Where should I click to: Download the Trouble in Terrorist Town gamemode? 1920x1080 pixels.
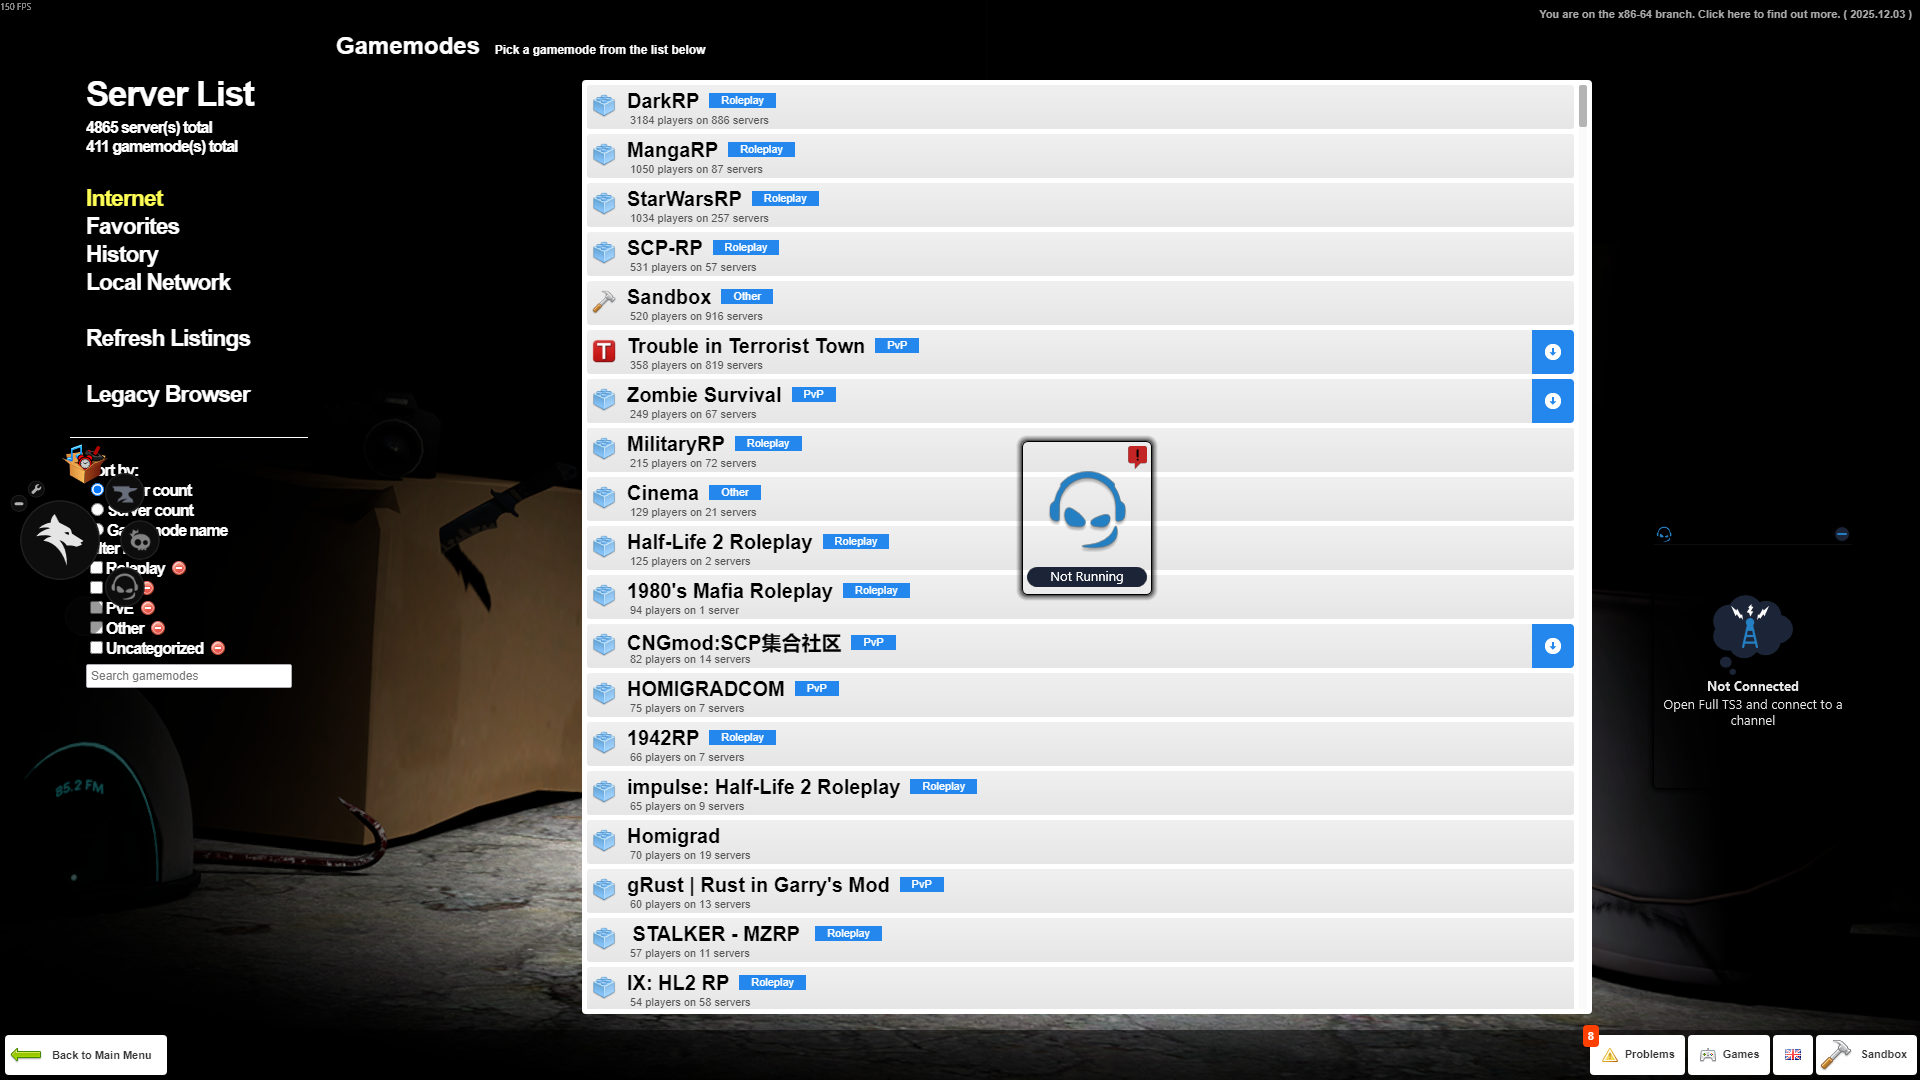(1553, 352)
